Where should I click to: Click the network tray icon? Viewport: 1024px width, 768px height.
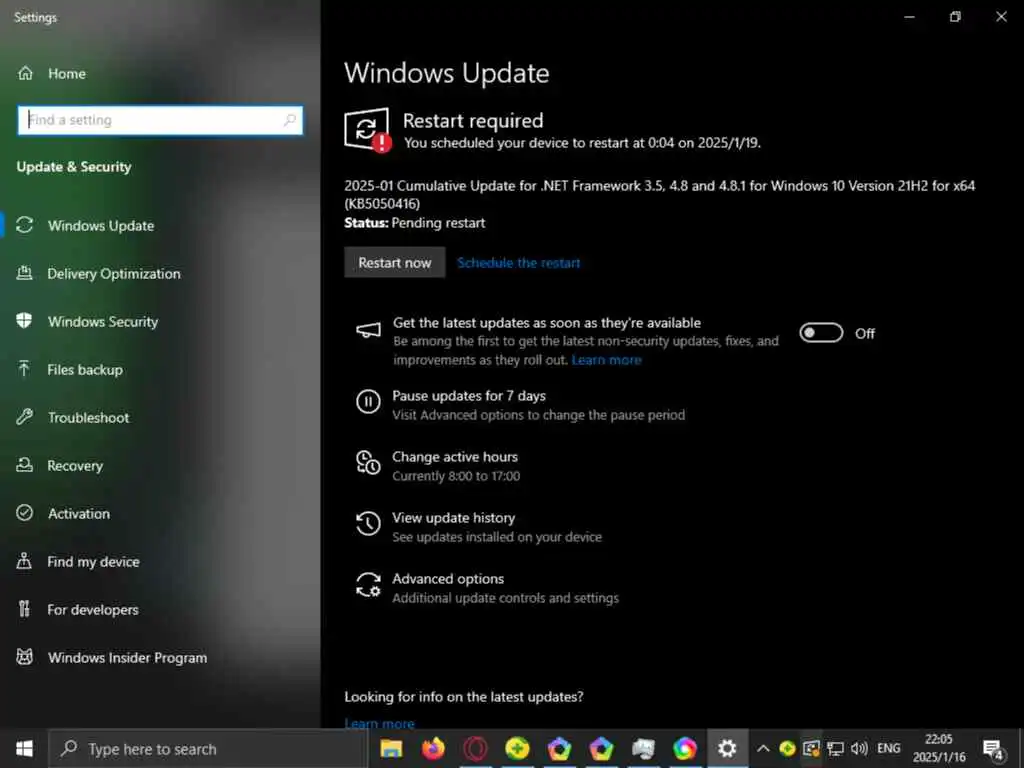point(835,748)
